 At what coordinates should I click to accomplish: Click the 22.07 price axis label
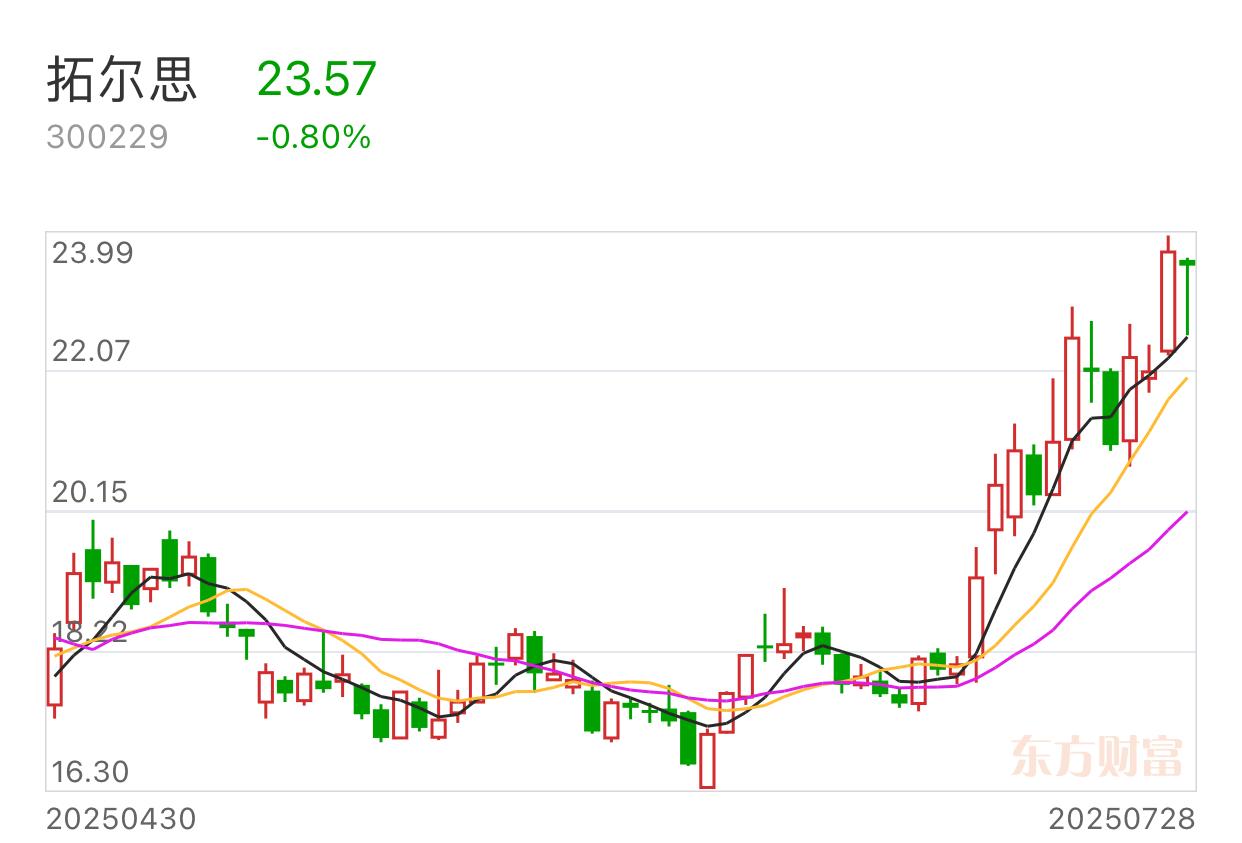coord(92,352)
